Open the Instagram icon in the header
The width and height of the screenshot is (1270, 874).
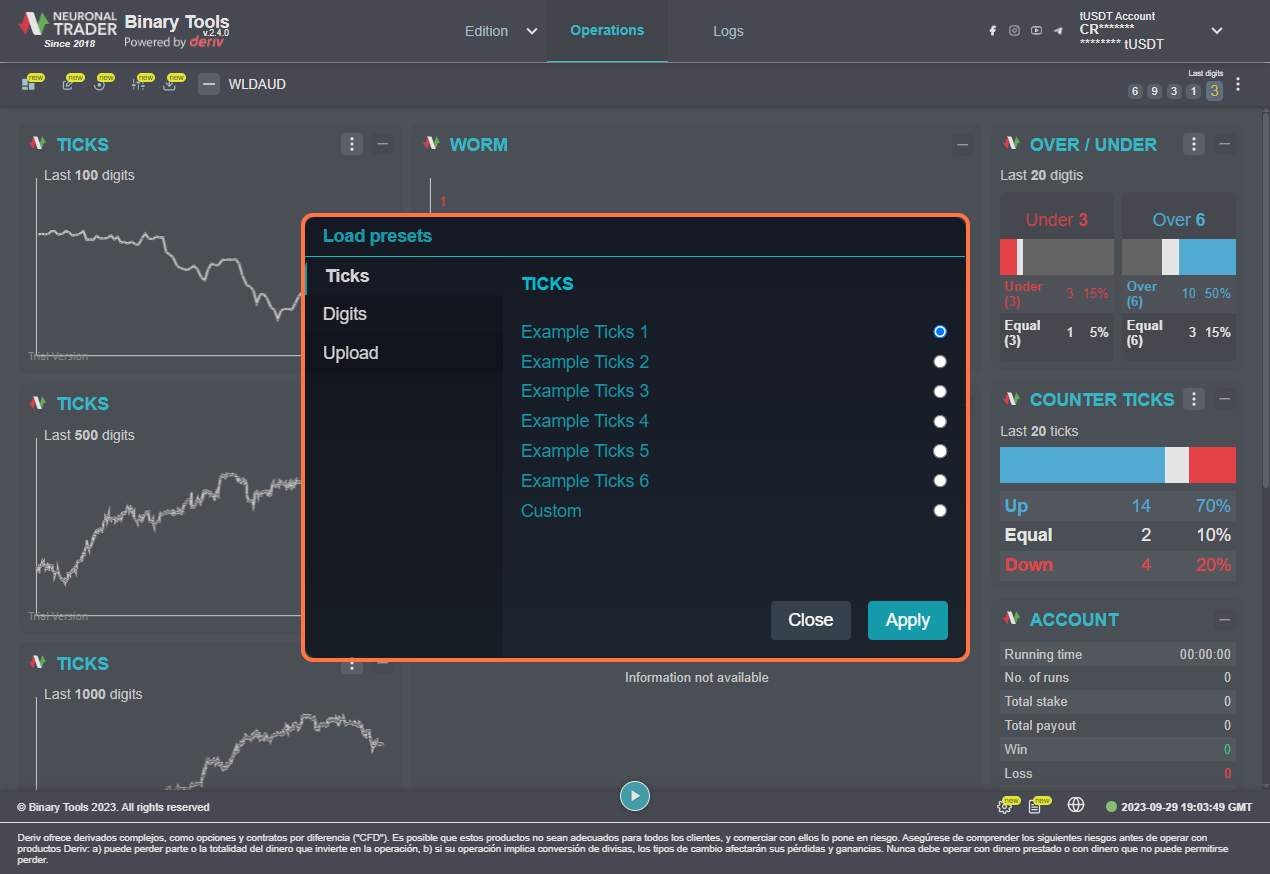pos(1014,31)
